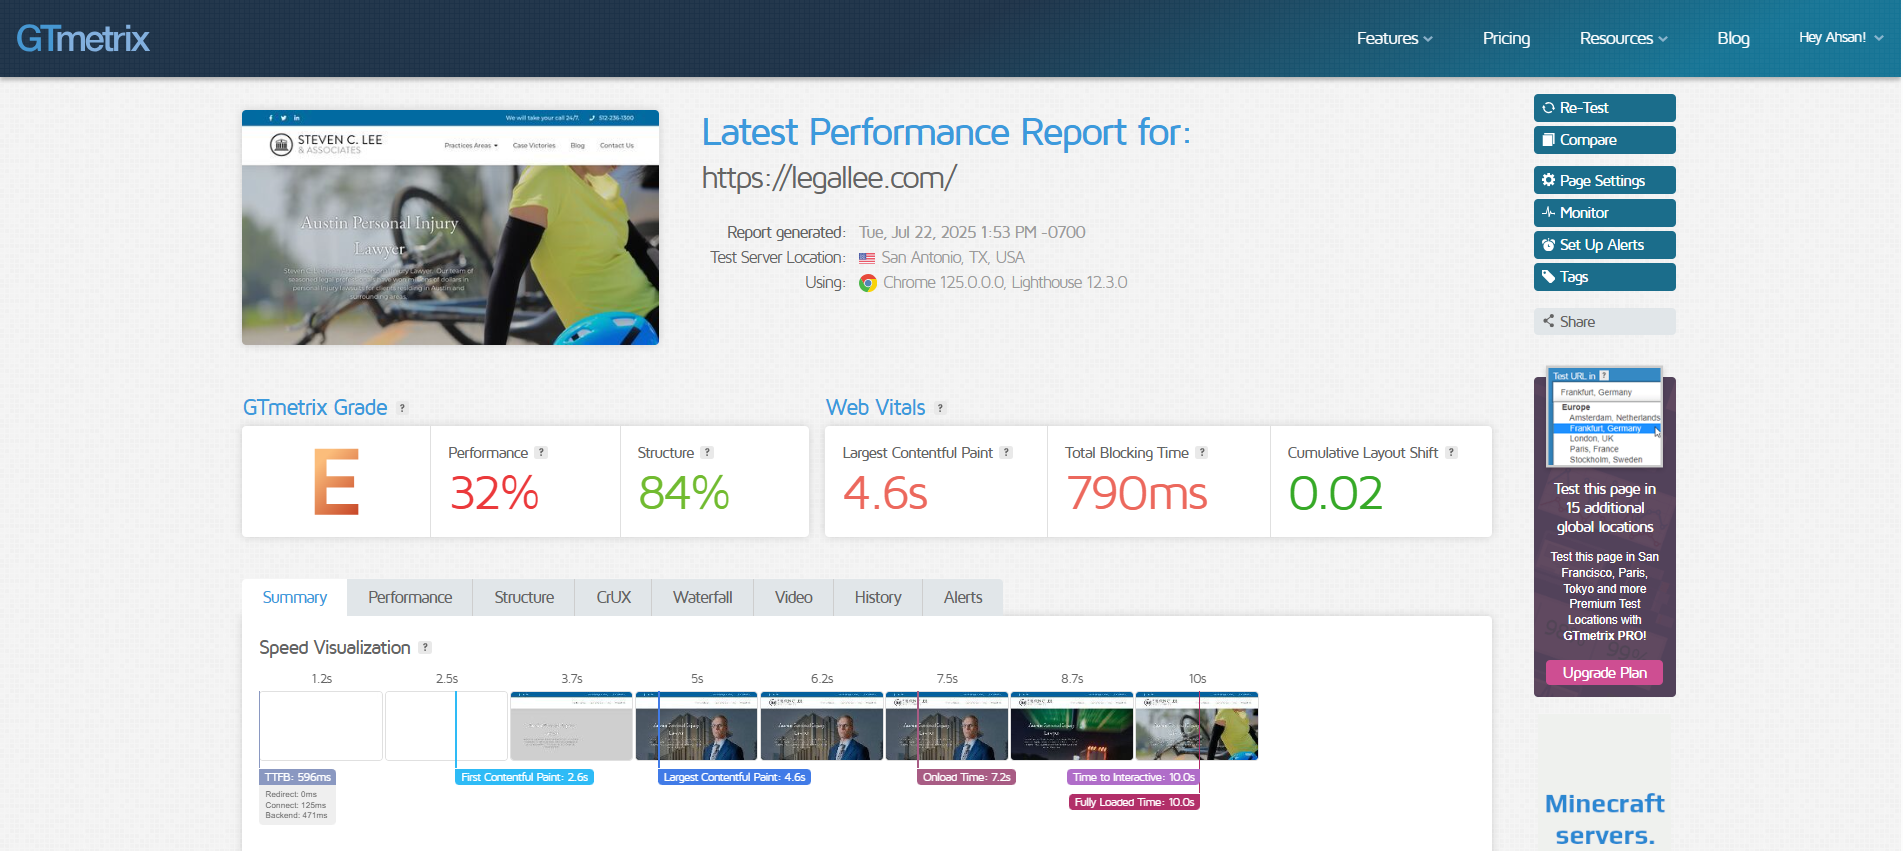Click the GTmetrix Grade help icon

pyautogui.click(x=402, y=408)
